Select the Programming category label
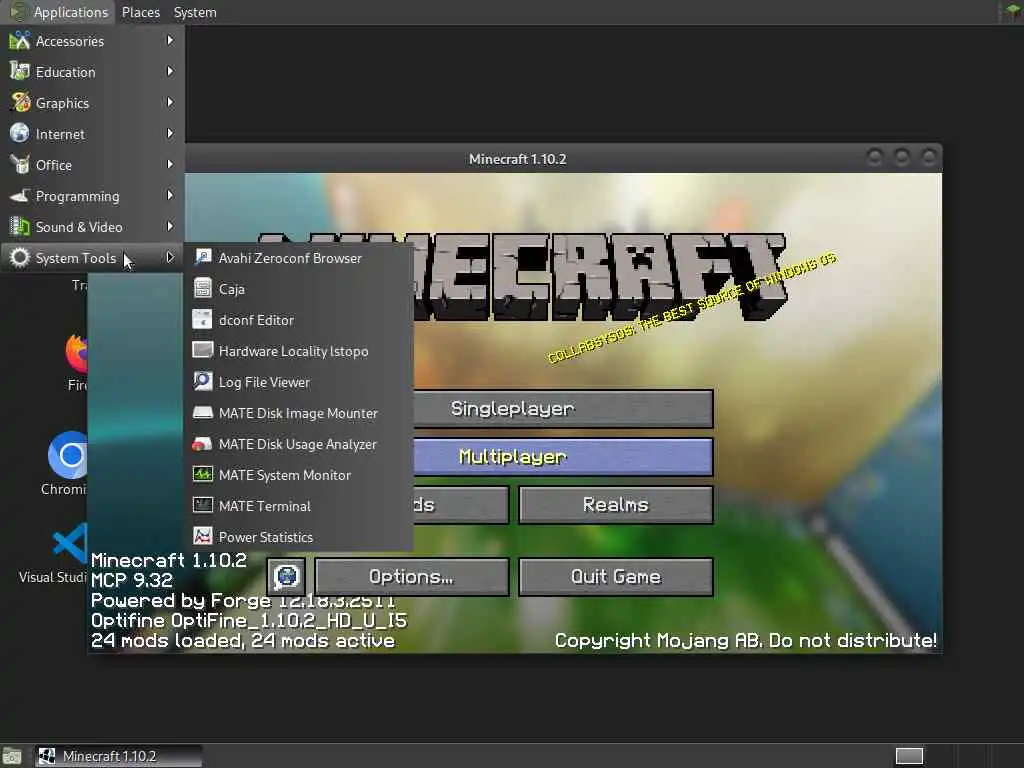 (78, 196)
